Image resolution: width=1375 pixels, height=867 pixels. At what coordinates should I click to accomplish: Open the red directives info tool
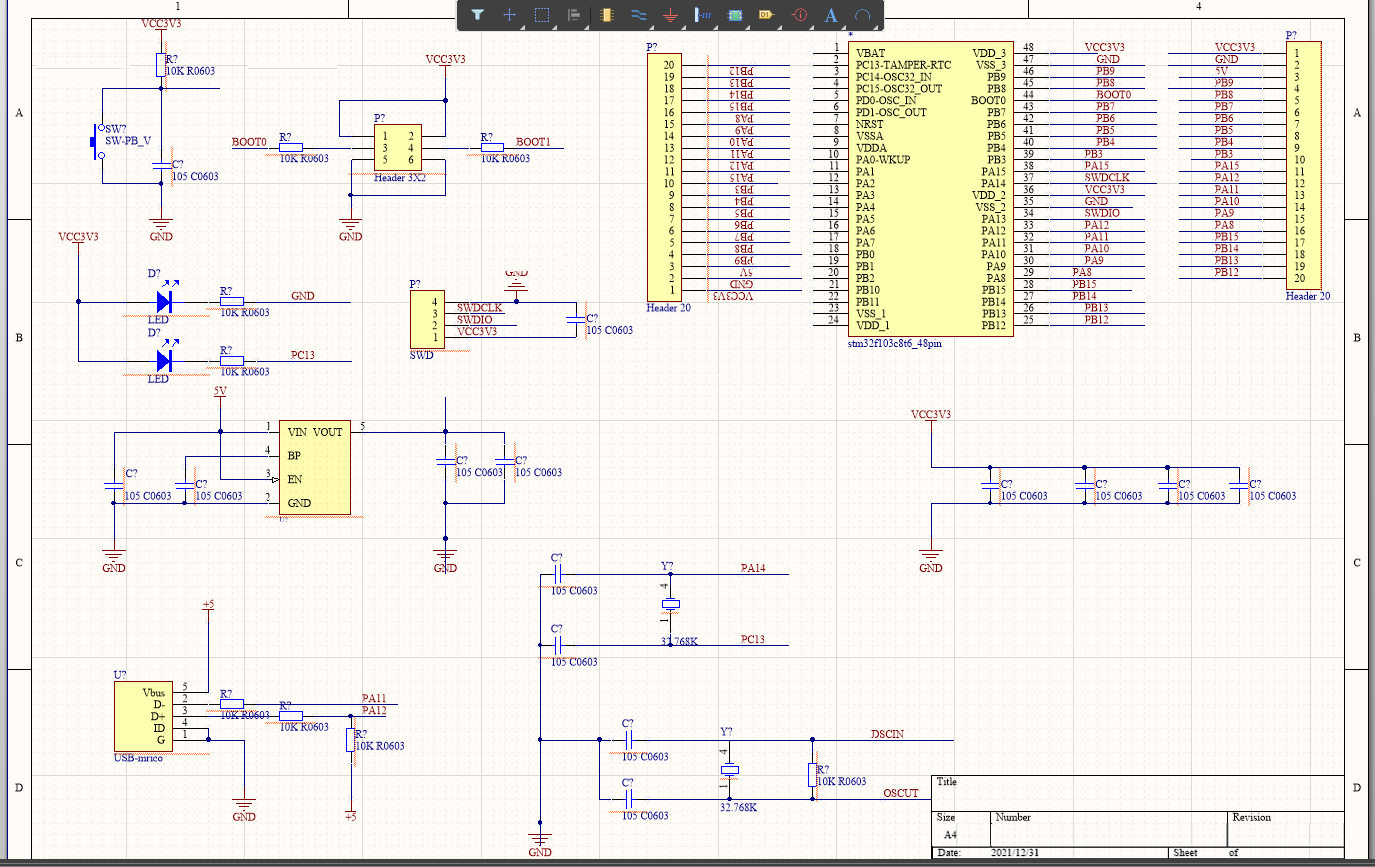pyautogui.click(x=798, y=15)
